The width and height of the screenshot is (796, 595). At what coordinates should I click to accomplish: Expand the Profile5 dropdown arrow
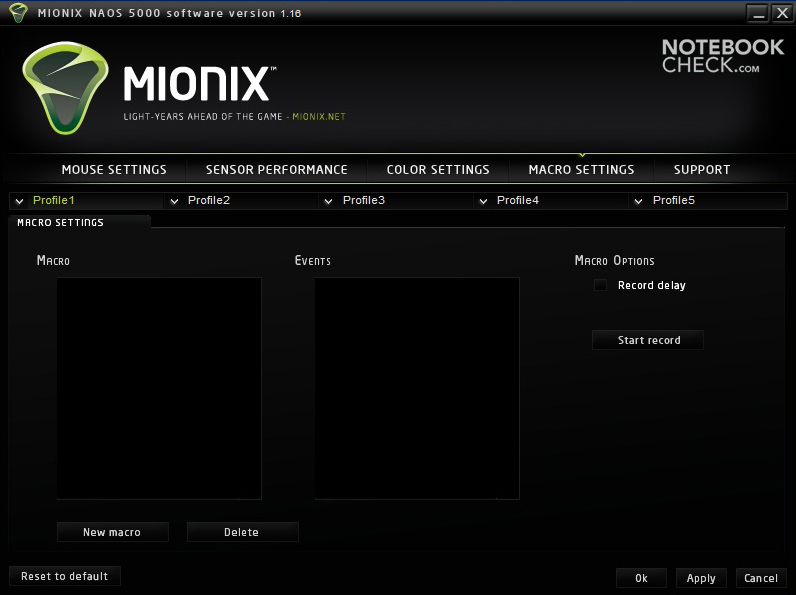coord(638,201)
